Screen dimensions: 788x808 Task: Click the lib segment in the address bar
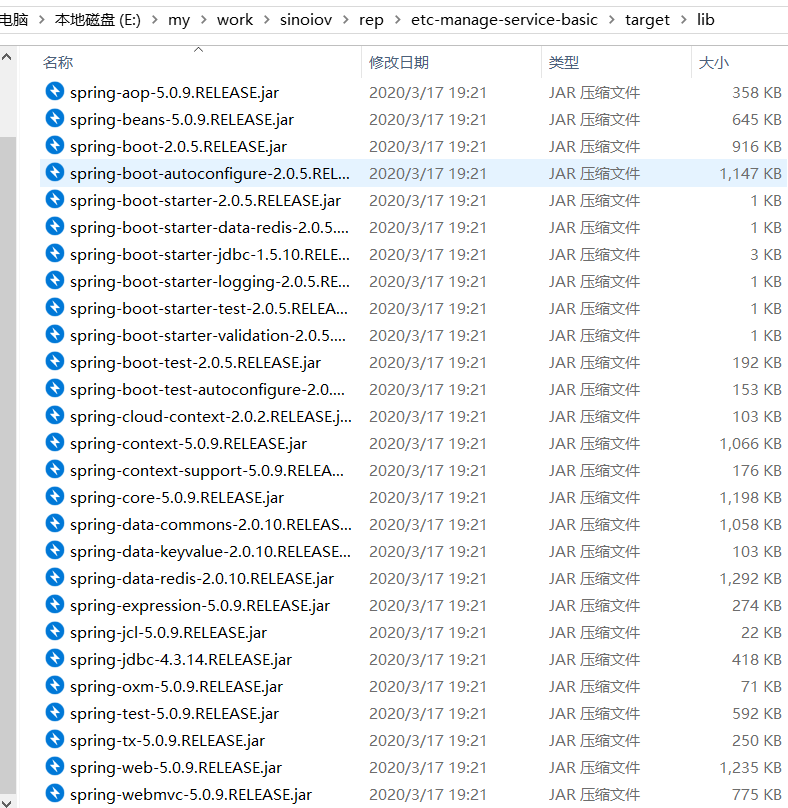[x=706, y=20]
